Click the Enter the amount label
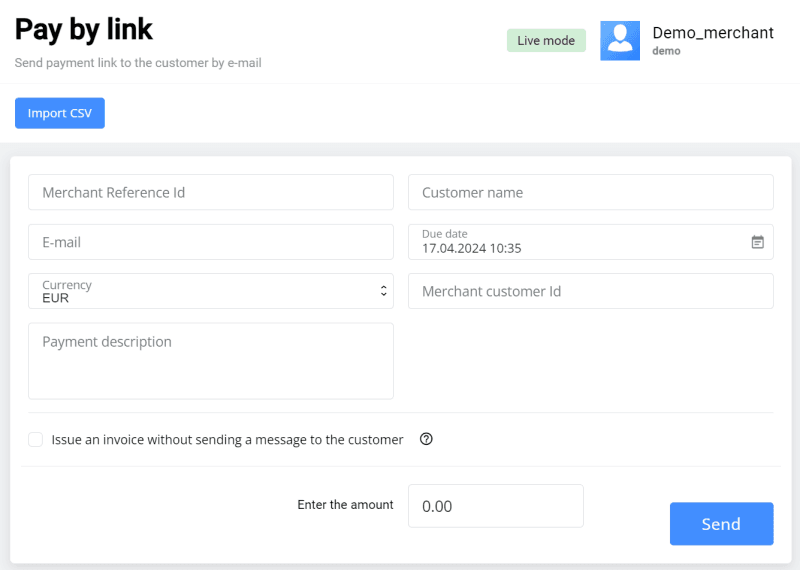The width and height of the screenshot is (800, 570). click(345, 505)
